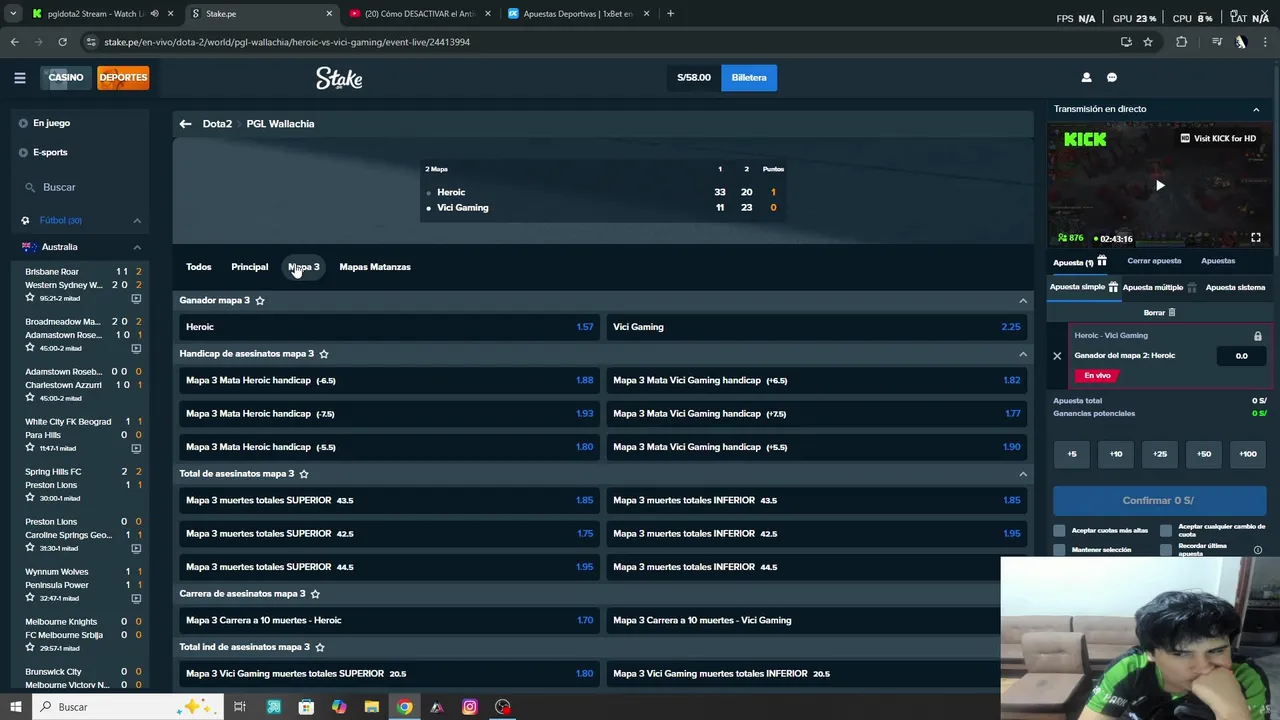1280x720 pixels.
Task: Collapse the Fútbol (30) section
Action: point(137,220)
